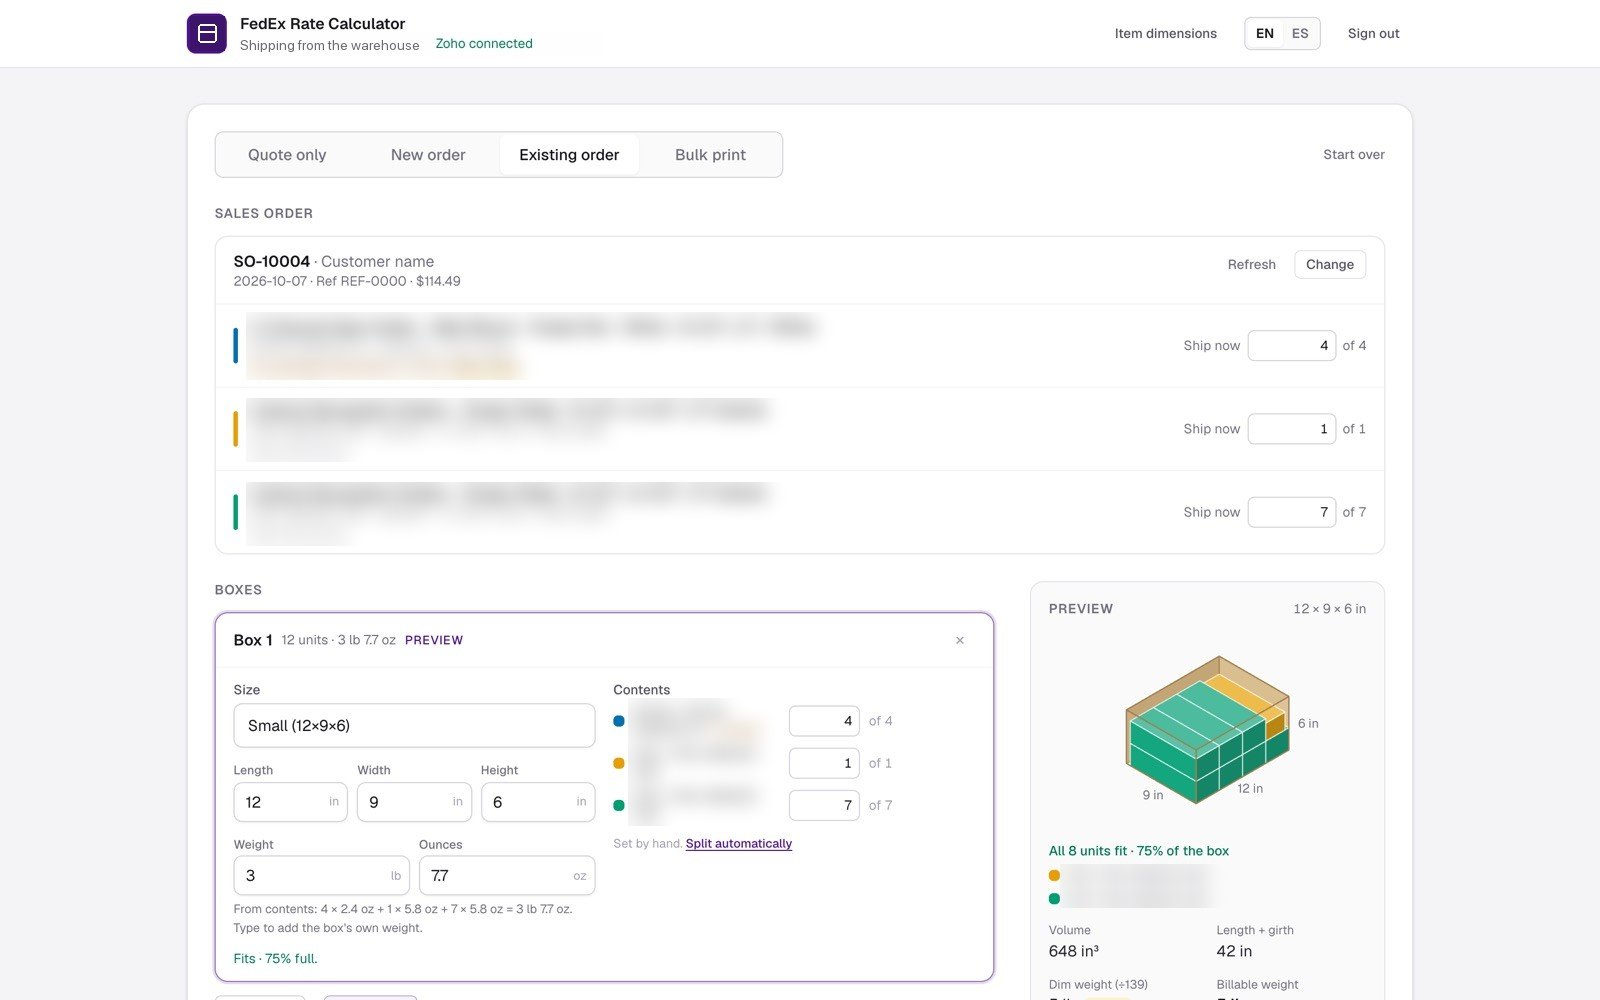The width and height of the screenshot is (1600, 1000).
Task: Open Item dimensions
Action: (x=1166, y=33)
